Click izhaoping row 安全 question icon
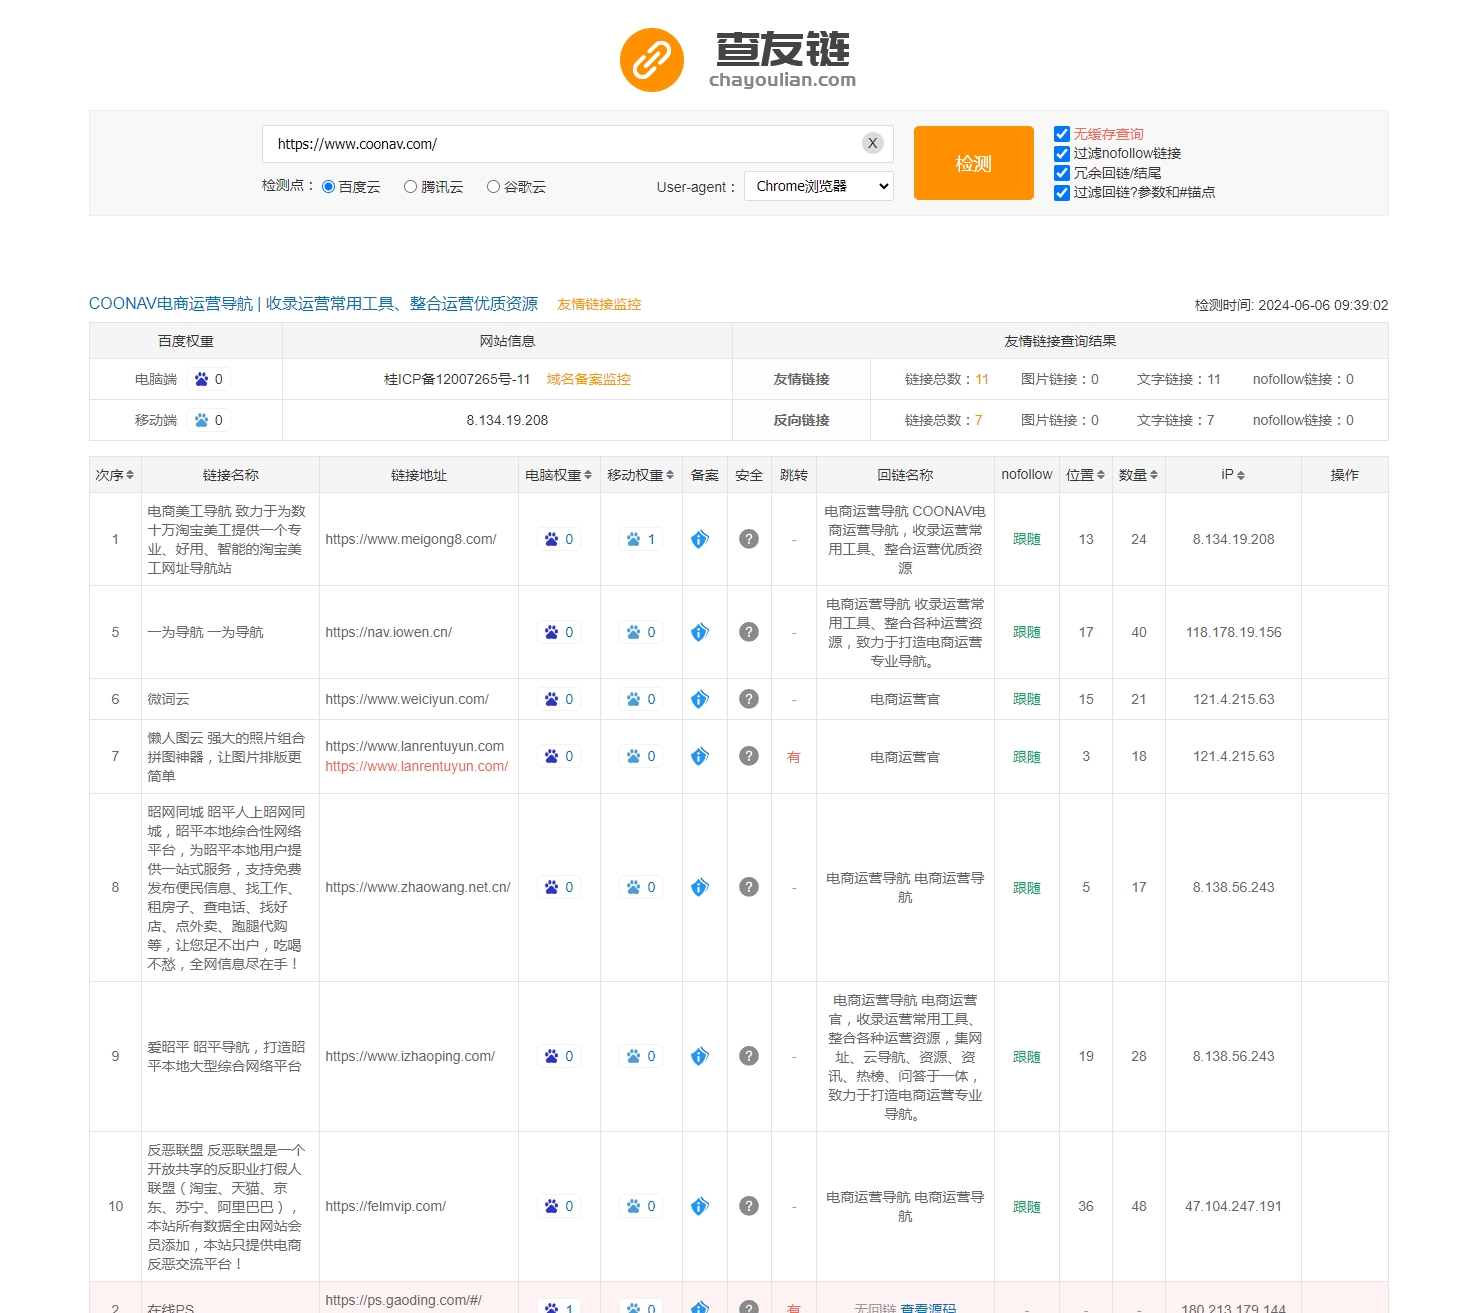The width and height of the screenshot is (1470, 1313). (x=749, y=1056)
